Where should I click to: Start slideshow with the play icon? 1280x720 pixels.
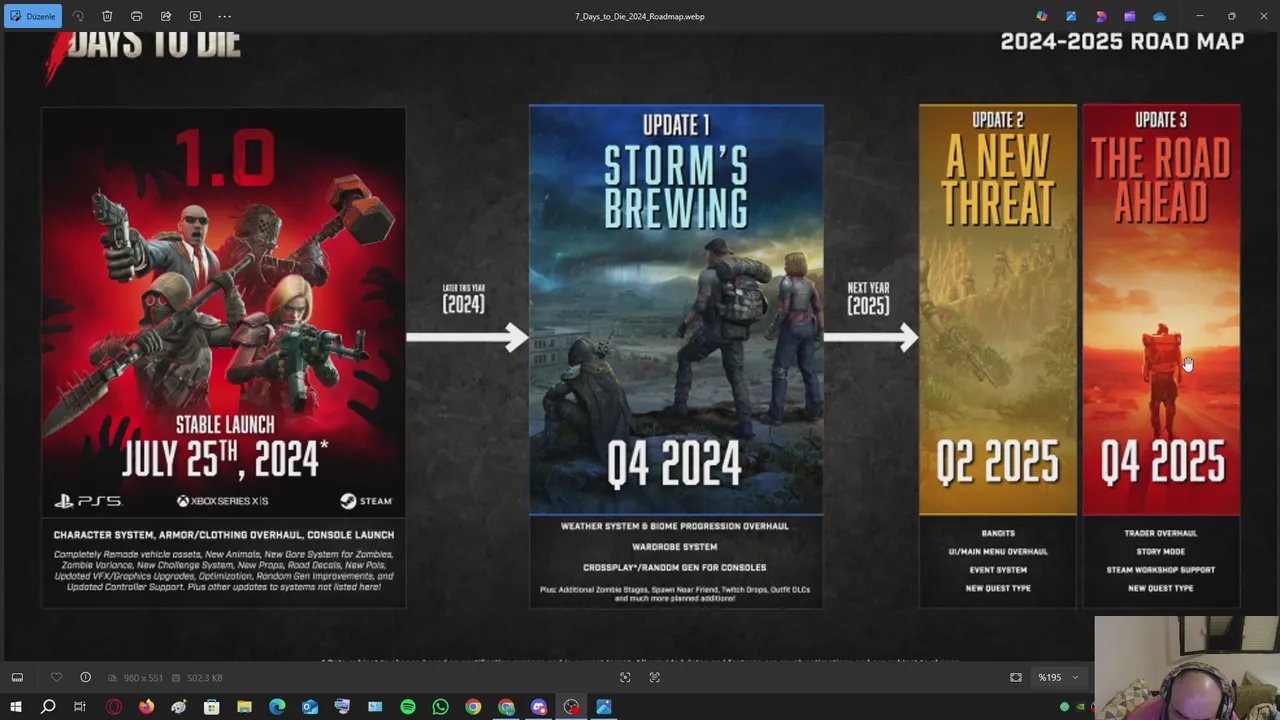(195, 16)
